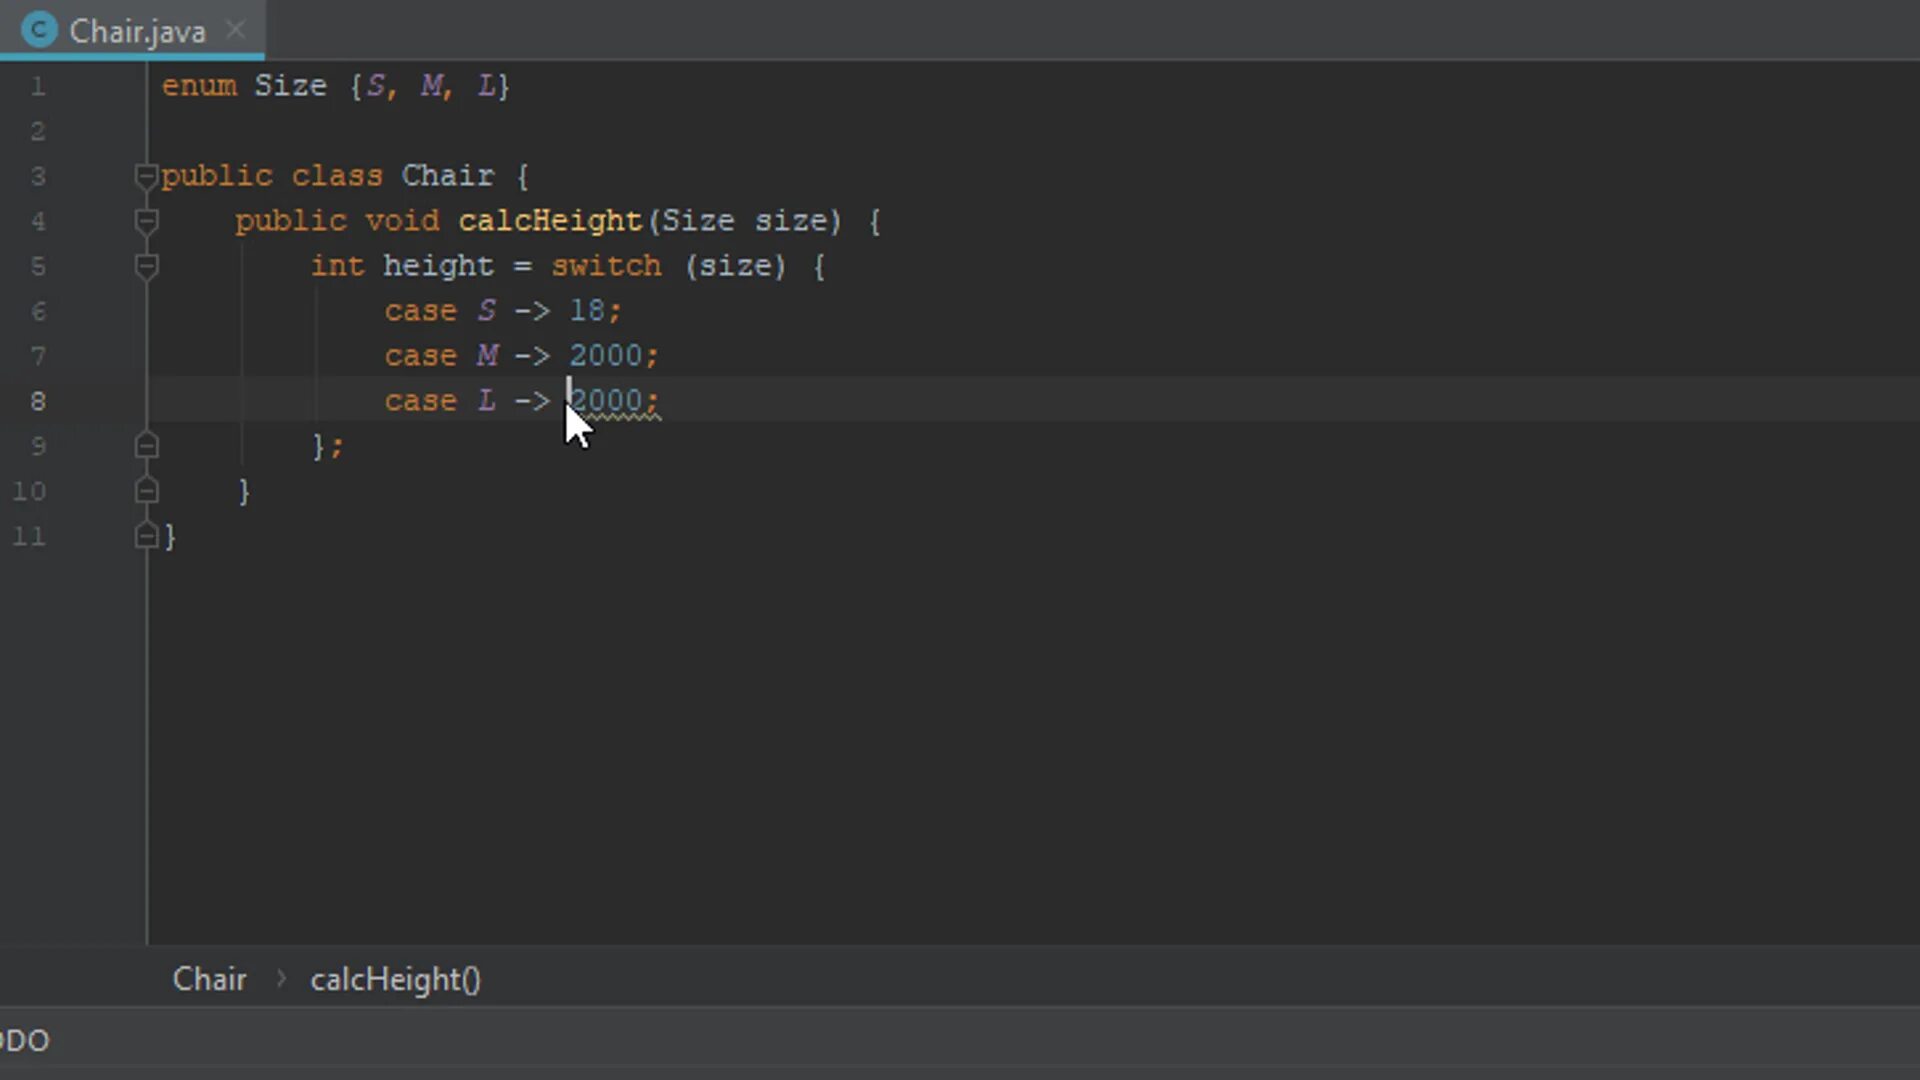
Task: Click the underlined 2000 value on line 8
Action: coord(607,401)
